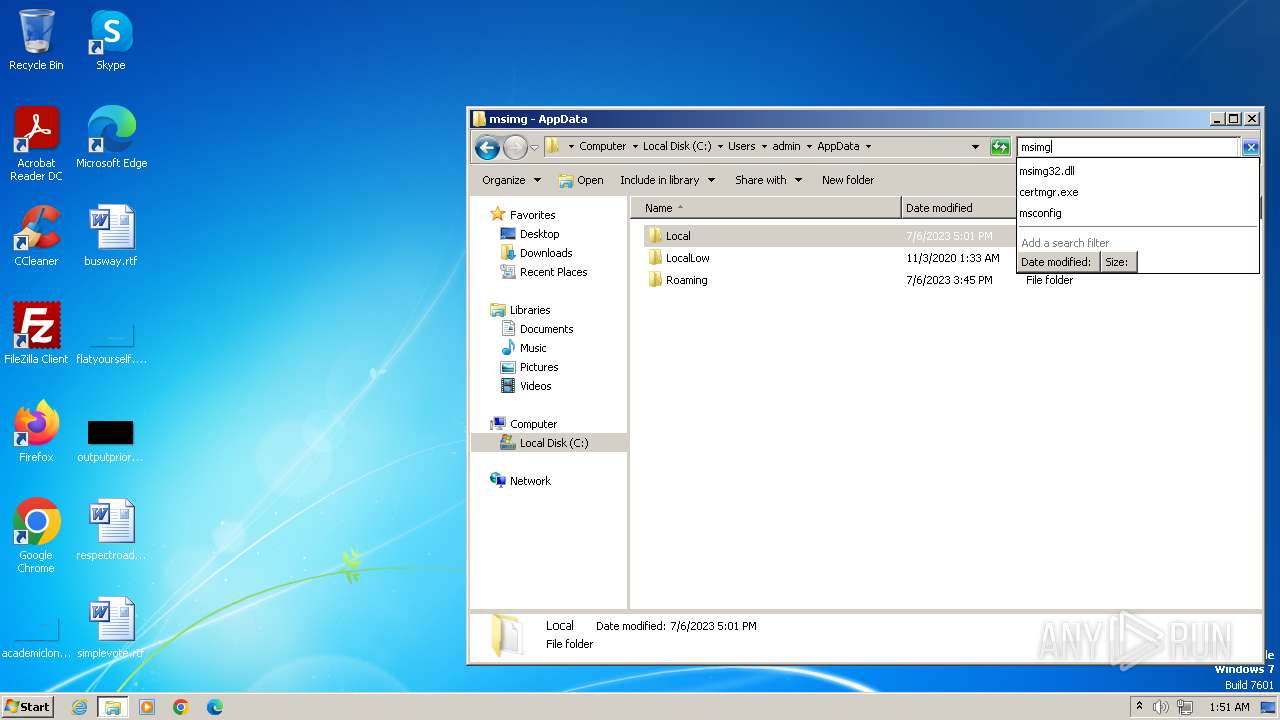Click the Explorer Forward arrow button
This screenshot has height=720, width=1280.
515,147
